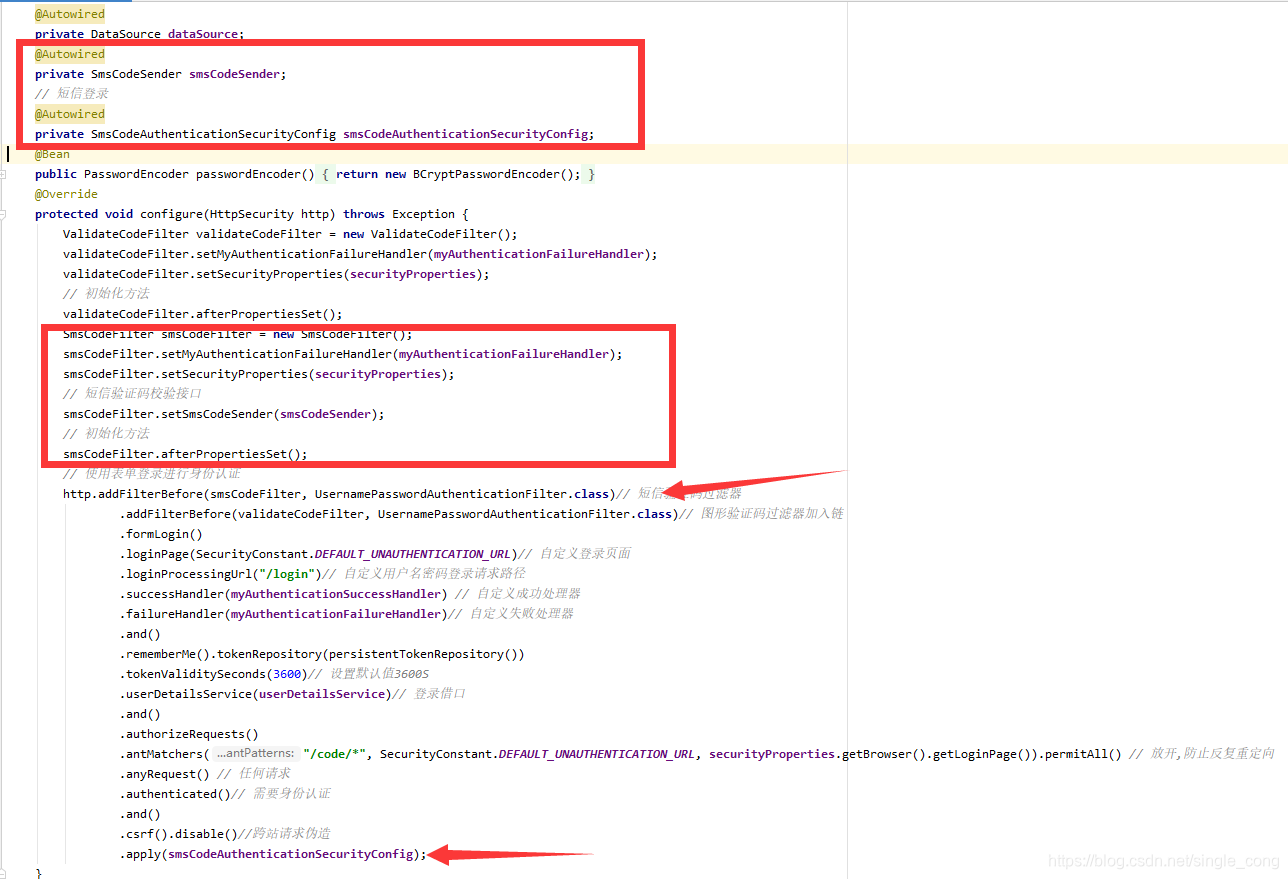Click .successHandler(myAuthenticationSuccessHandler) call

283,594
